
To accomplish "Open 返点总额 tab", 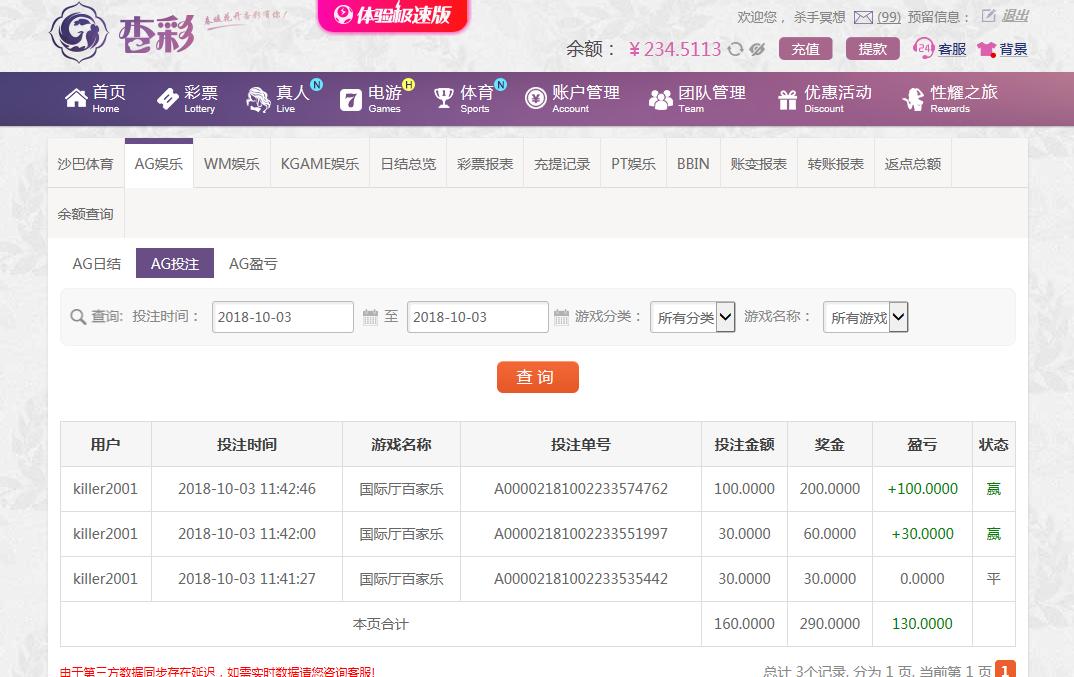I will tap(912, 164).
